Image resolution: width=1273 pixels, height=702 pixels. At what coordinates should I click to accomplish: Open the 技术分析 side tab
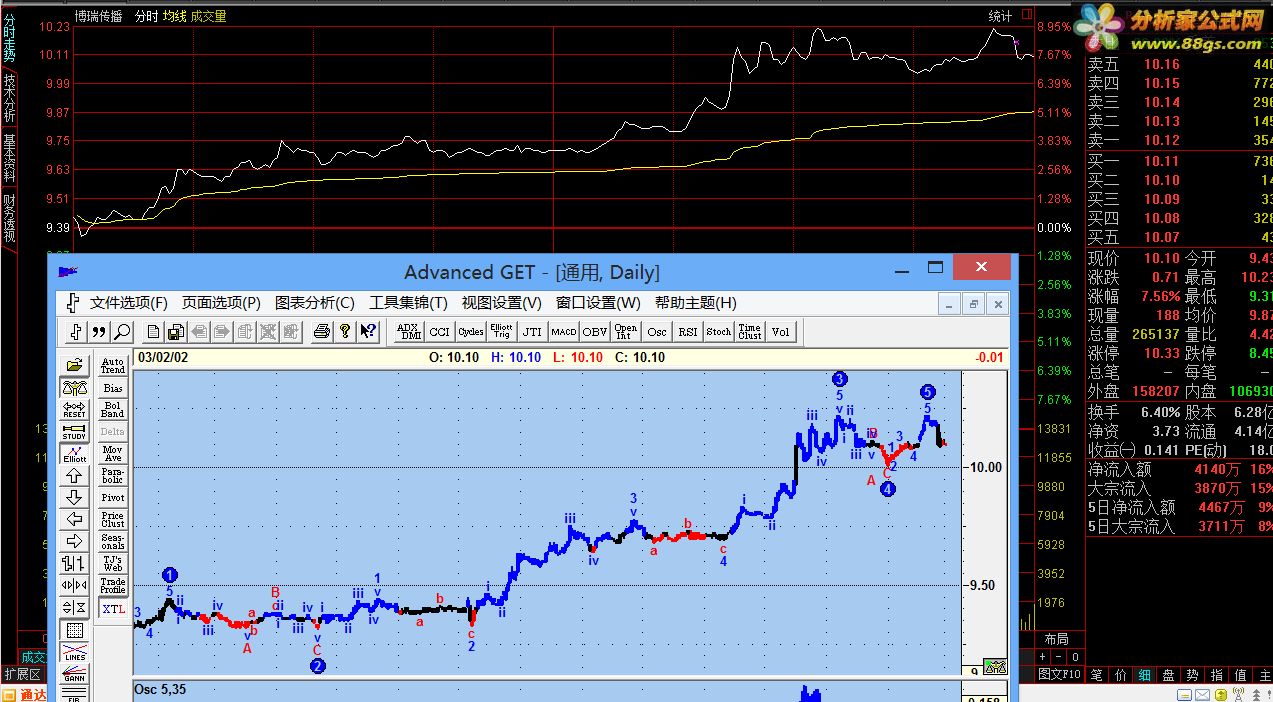tap(9, 98)
